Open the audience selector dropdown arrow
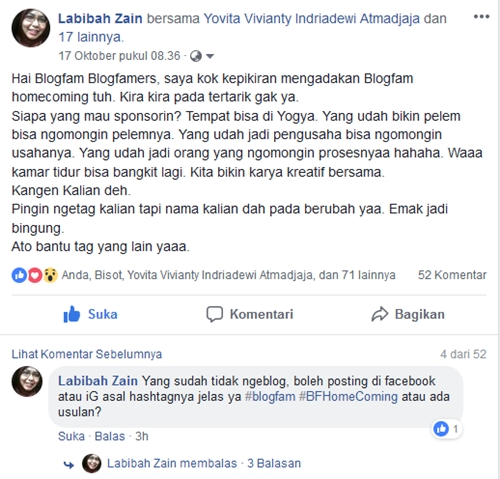This screenshot has height=479, width=500. coord(210,56)
